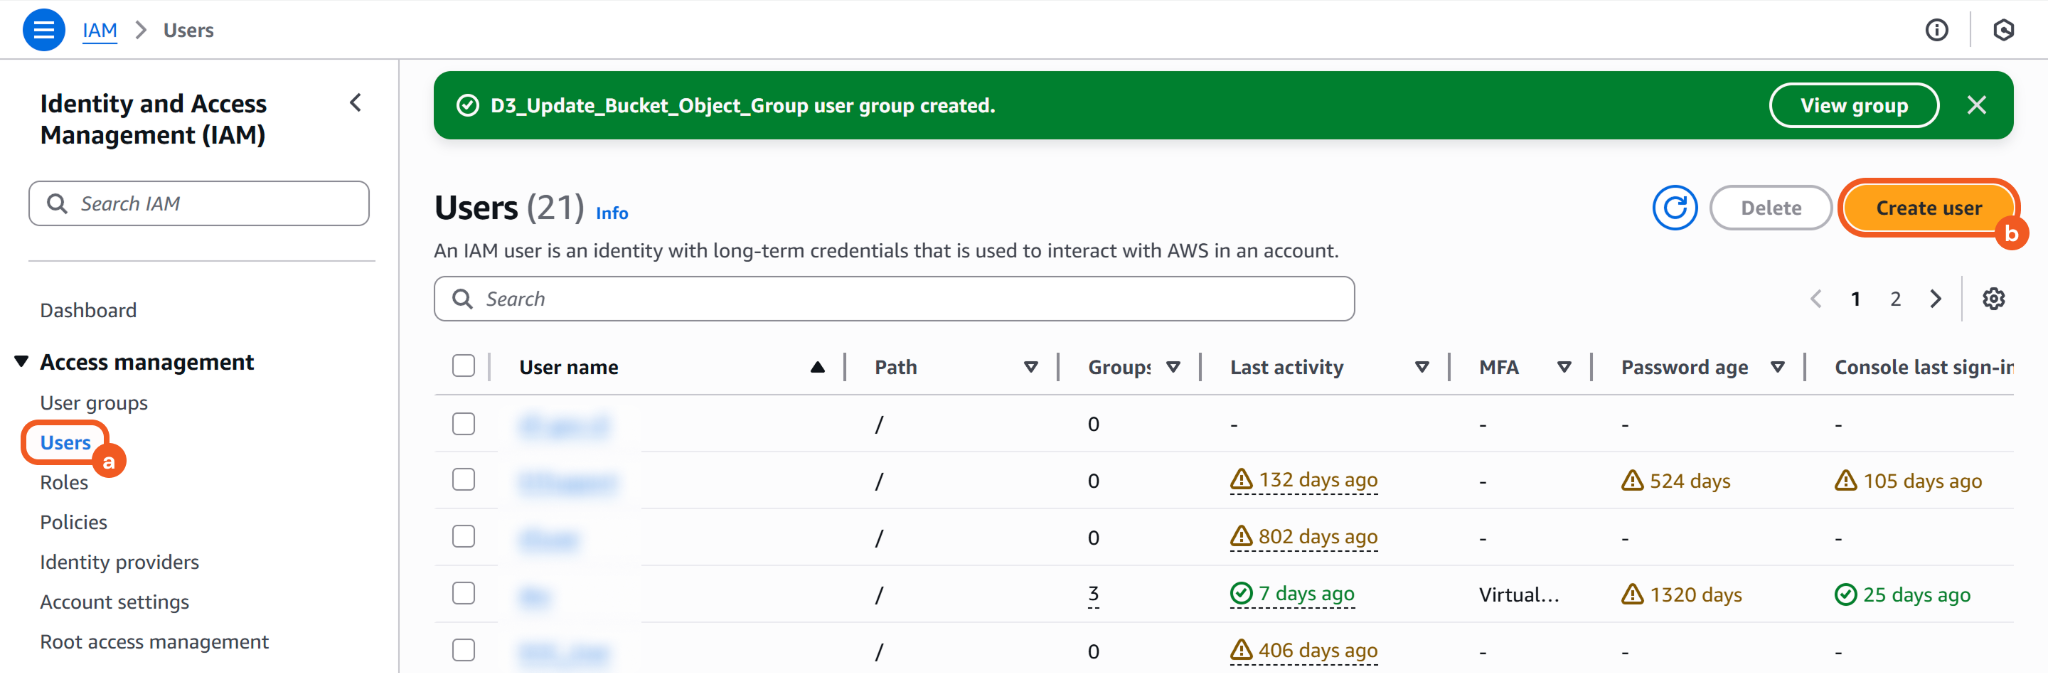Click the info circle icon in header
The width and height of the screenshot is (2048, 673).
pyautogui.click(x=1937, y=30)
